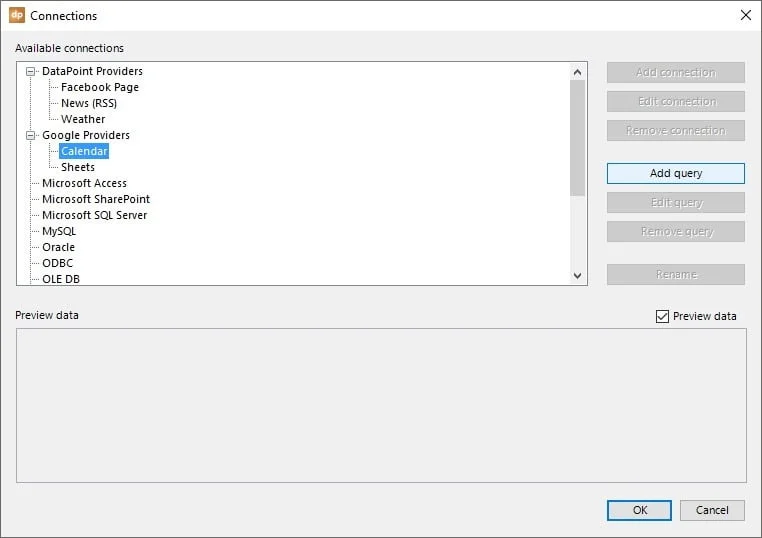This screenshot has width=762, height=538.
Task: Click the connections list scroll down arrow
Action: 577,276
